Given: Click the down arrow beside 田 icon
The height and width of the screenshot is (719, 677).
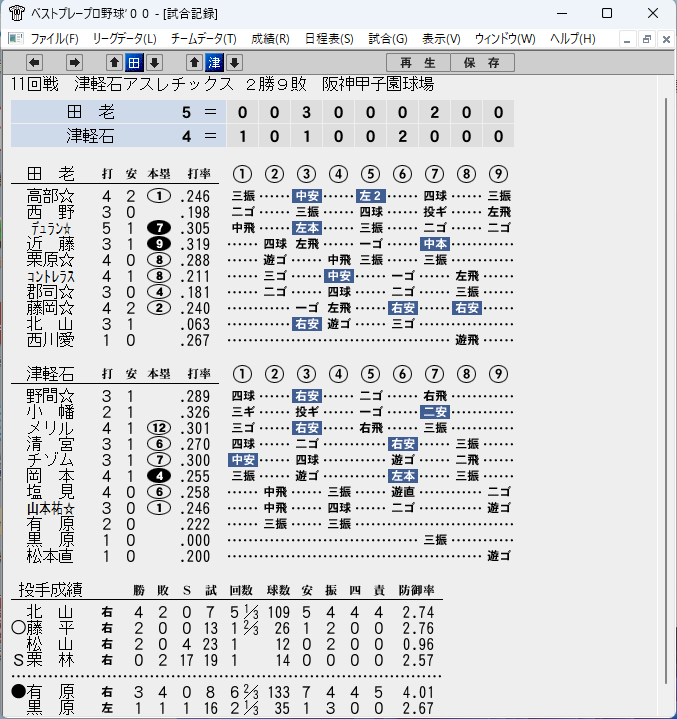Looking at the screenshot, I should tap(155, 62).
